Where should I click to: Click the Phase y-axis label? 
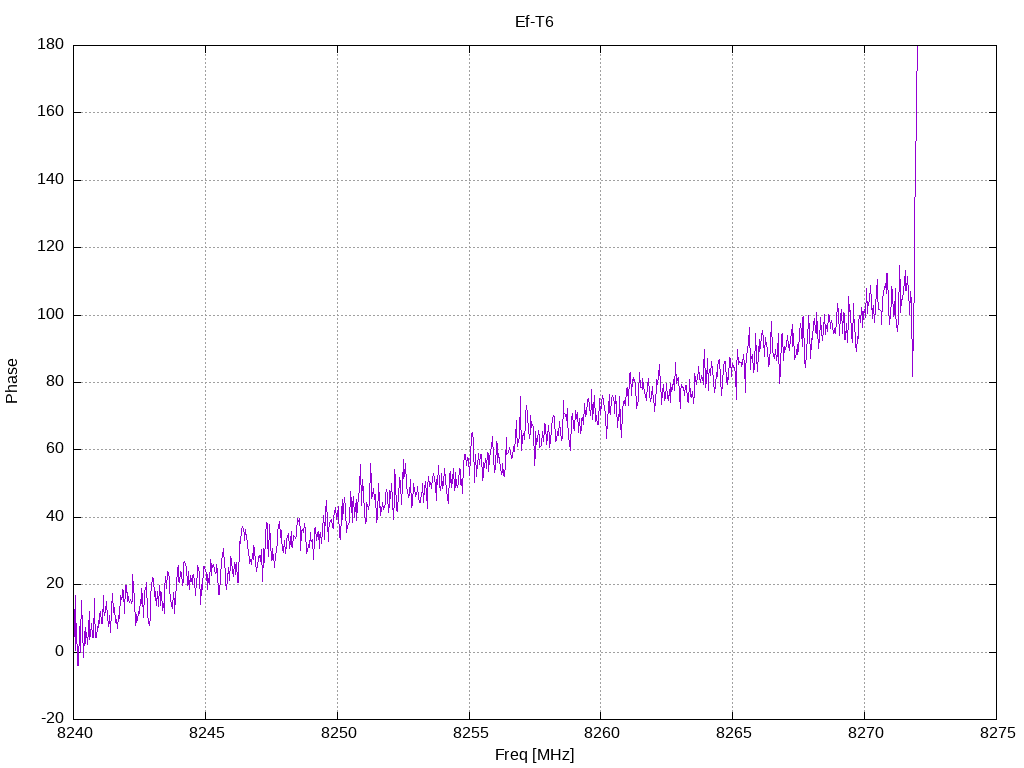(12, 381)
